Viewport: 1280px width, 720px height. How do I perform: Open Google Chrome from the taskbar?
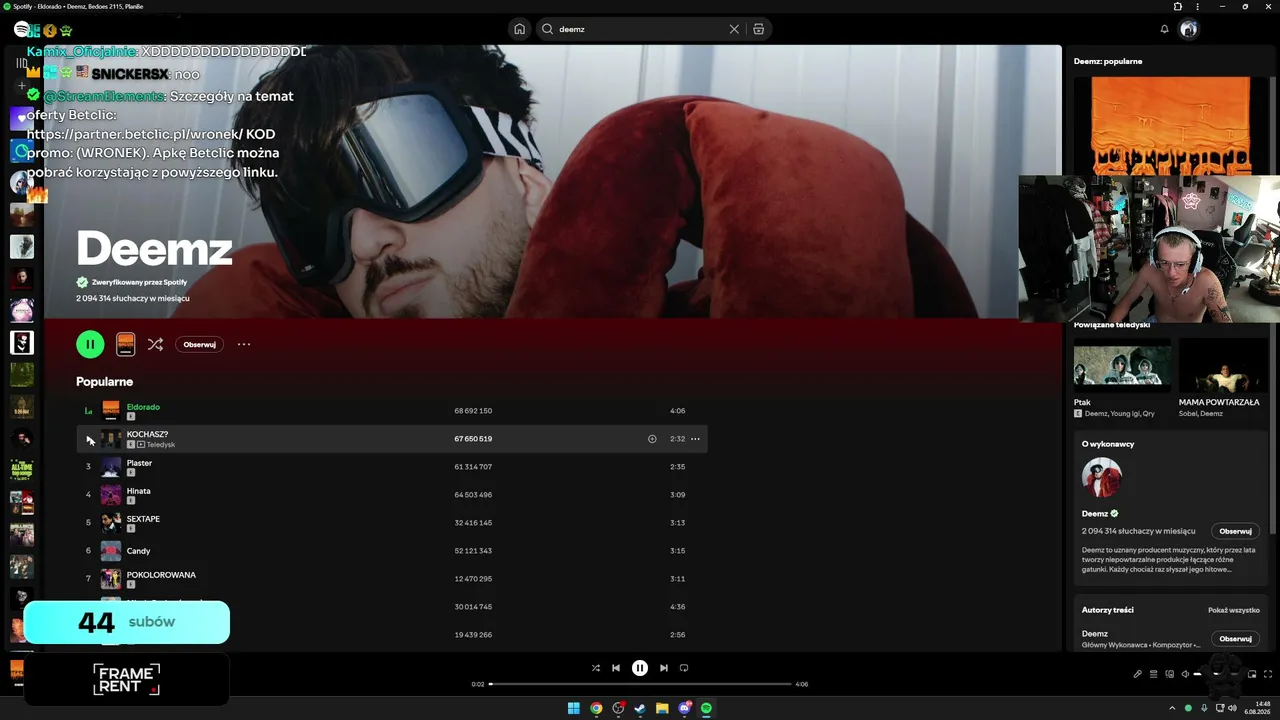pyautogui.click(x=596, y=708)
